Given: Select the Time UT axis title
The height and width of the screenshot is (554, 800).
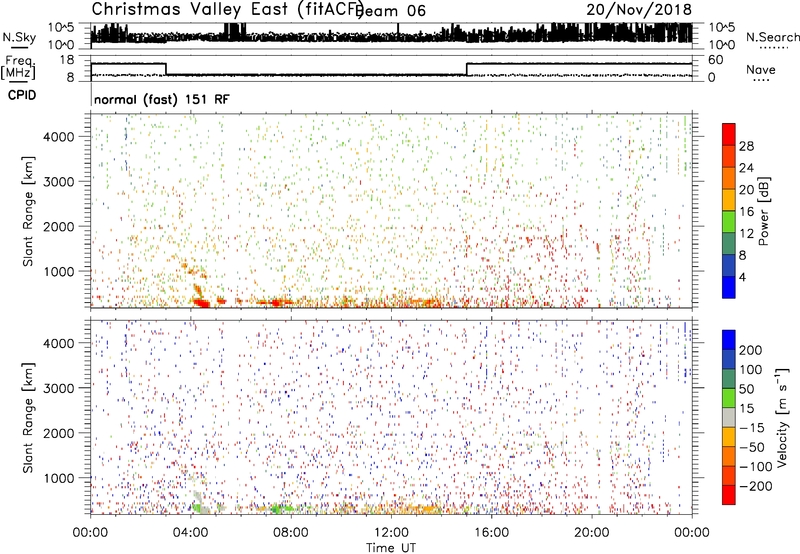Looking at the screenshot, I should pos(391,548).
